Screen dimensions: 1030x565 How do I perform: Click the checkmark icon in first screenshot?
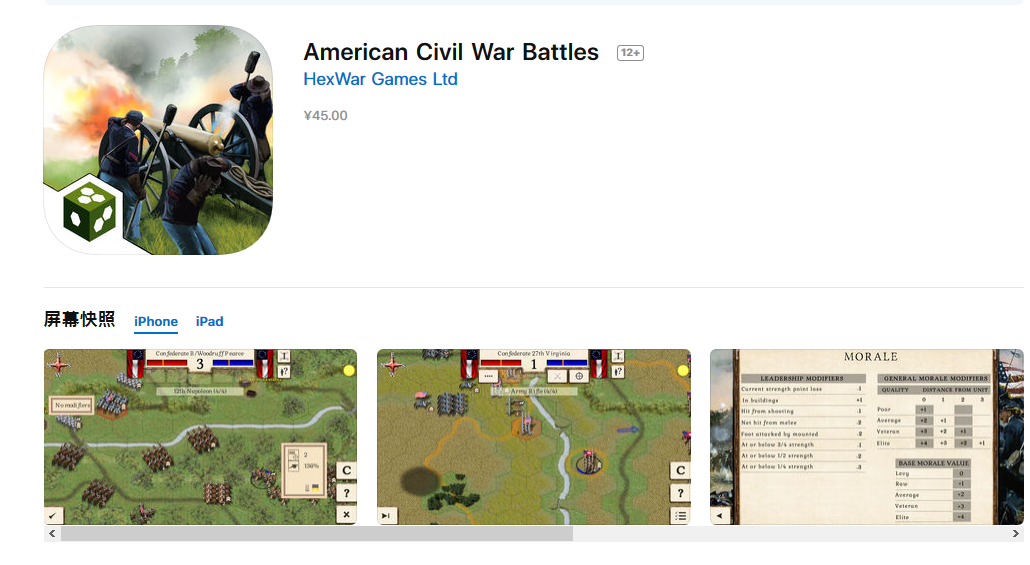pyautogui.click(x=53, y=516)
